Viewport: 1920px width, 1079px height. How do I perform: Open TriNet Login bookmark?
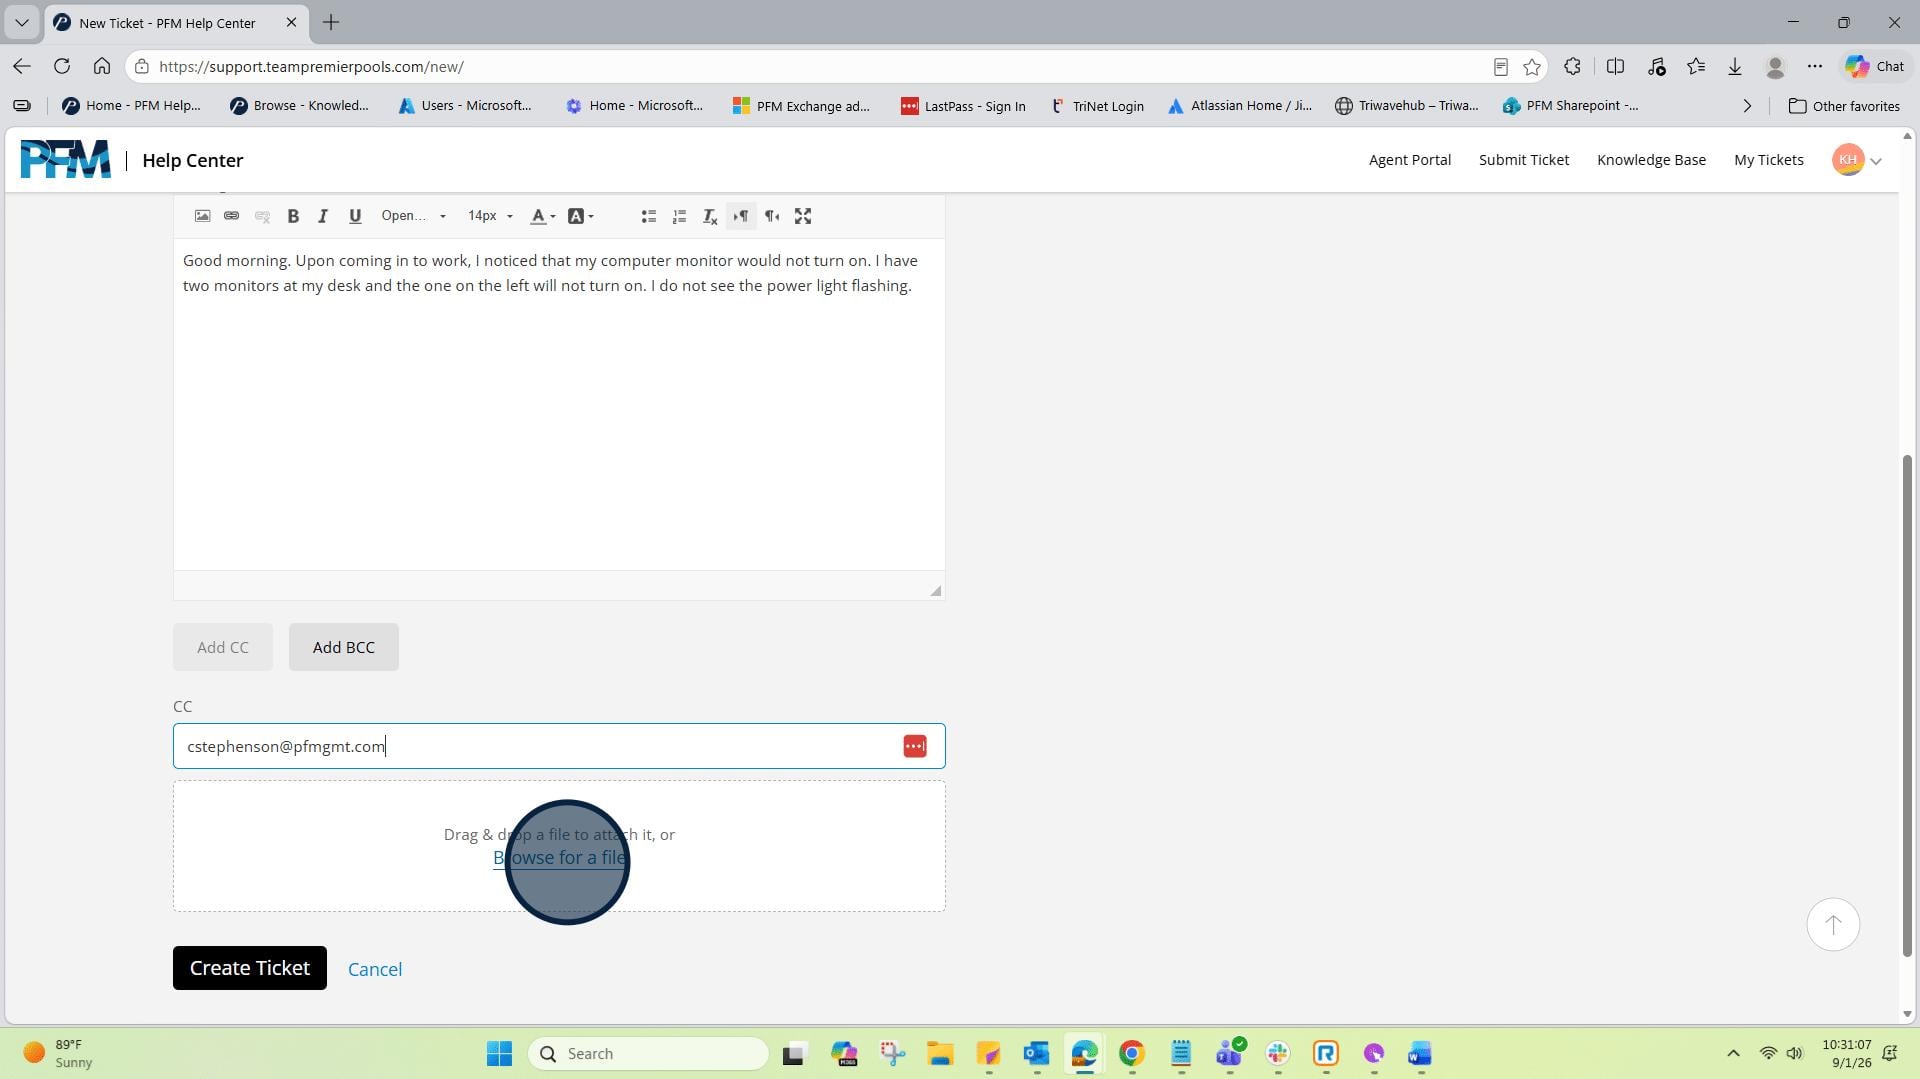pyautogui.click(x=1097, y=106)
